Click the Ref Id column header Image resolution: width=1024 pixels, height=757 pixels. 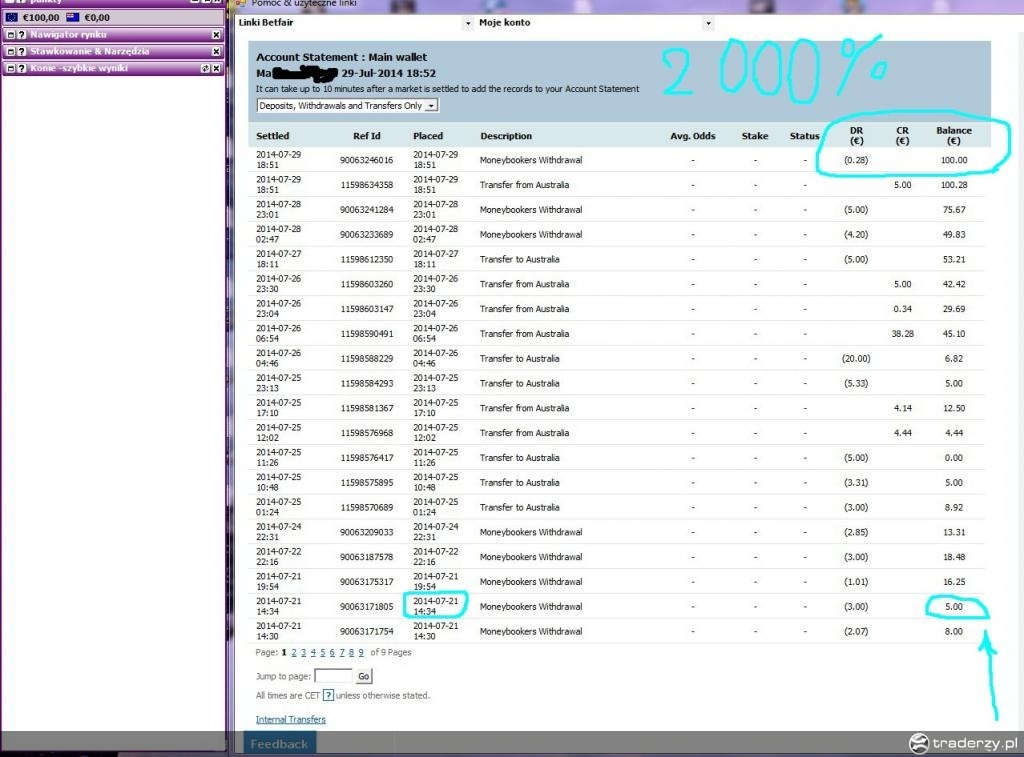click(x=366, y=136)
